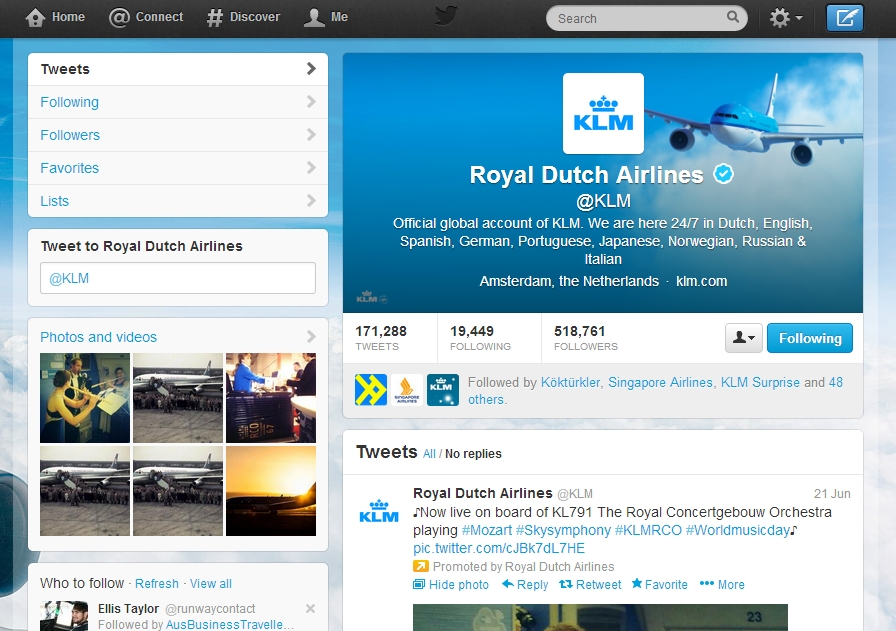Open Favorites in the sidebar
This screenshot has height=631, width=896.
coord(178,168)
